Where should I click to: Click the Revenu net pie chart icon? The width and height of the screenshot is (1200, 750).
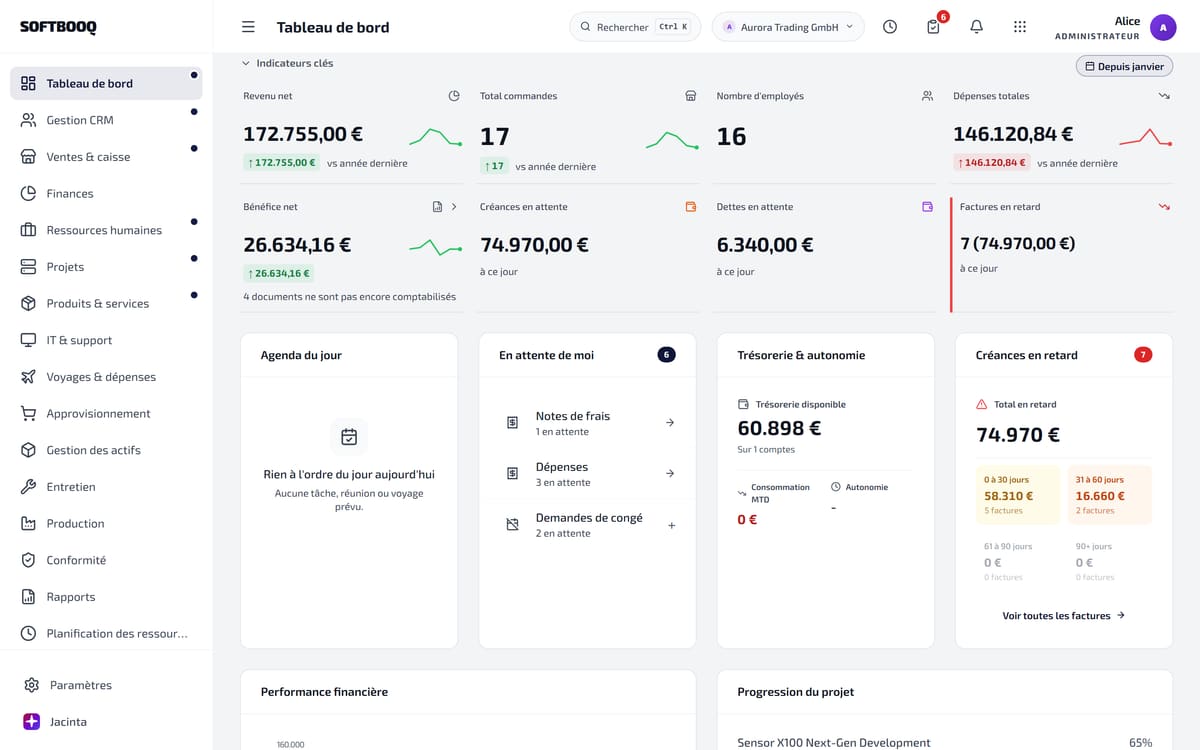click(x=454, y=96)
